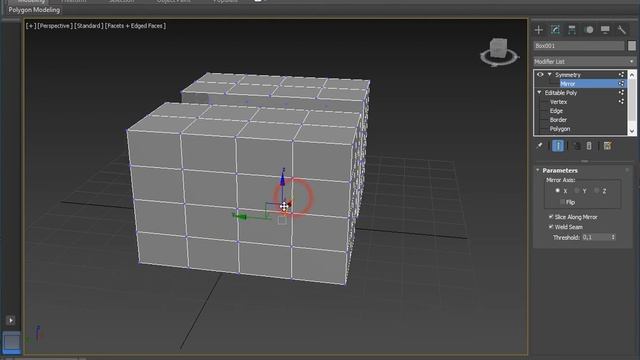The width and height of the screenshot is (640, 360).
Task: Select the Vertex sub-object level
Action: point(558,102)
